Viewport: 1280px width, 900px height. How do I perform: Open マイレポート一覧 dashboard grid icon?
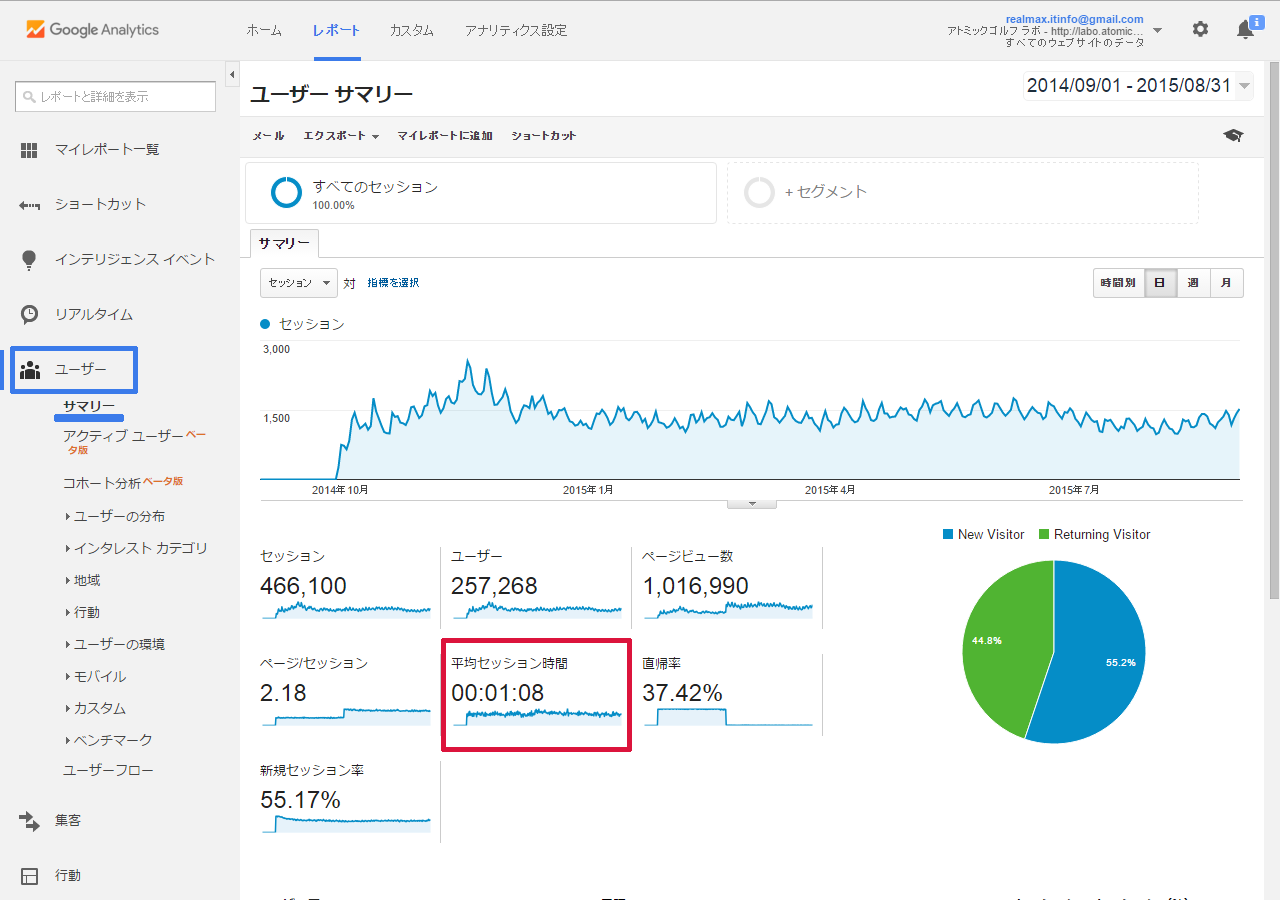click(x=30, y=150)
